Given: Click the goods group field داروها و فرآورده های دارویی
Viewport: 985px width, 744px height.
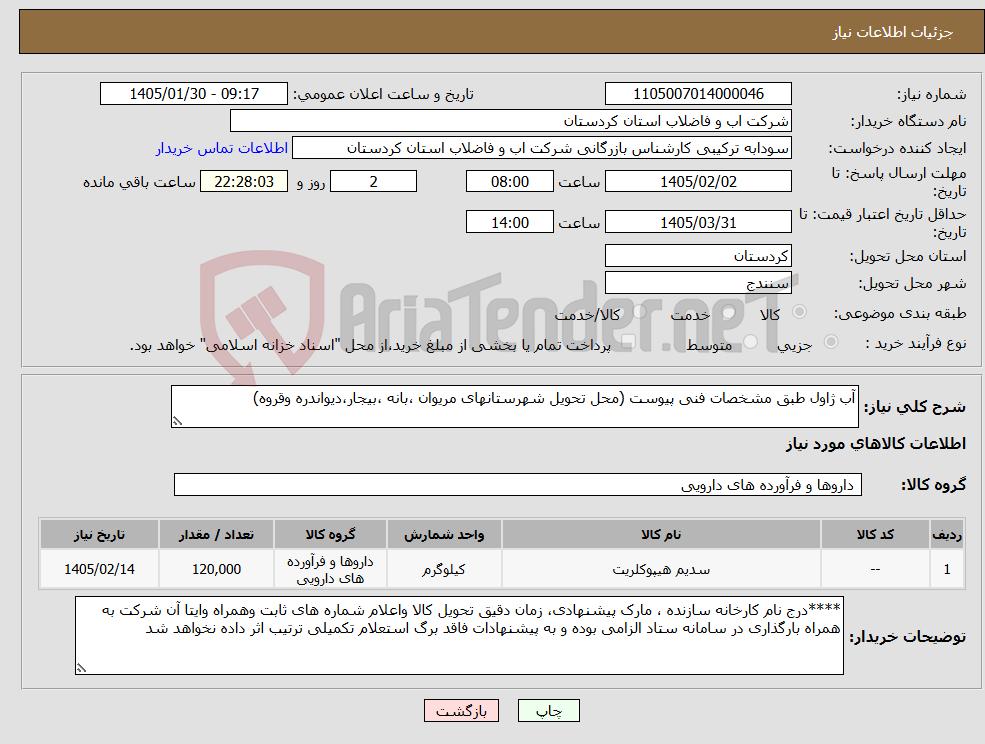Looking at the screenshot, I should click(x=518, y=484).
